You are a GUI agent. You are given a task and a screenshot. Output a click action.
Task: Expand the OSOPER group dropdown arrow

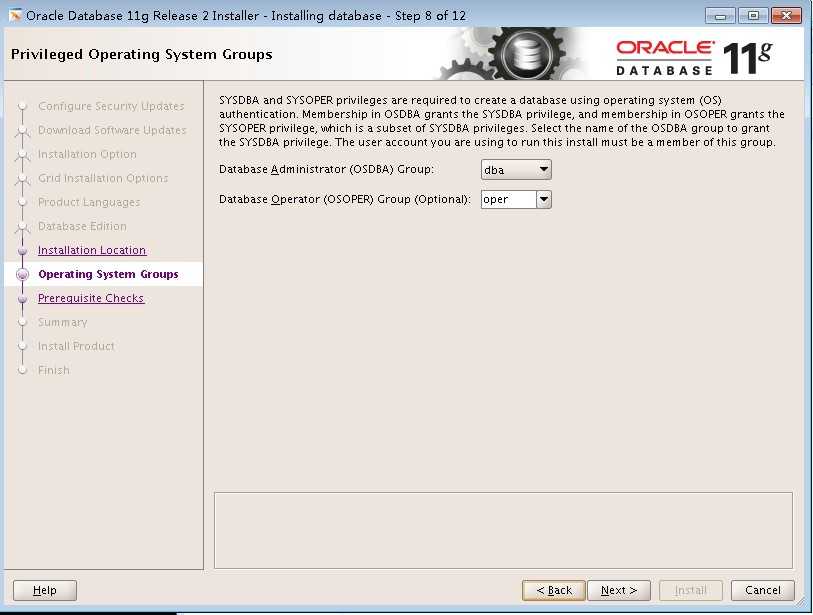(544, 199)
